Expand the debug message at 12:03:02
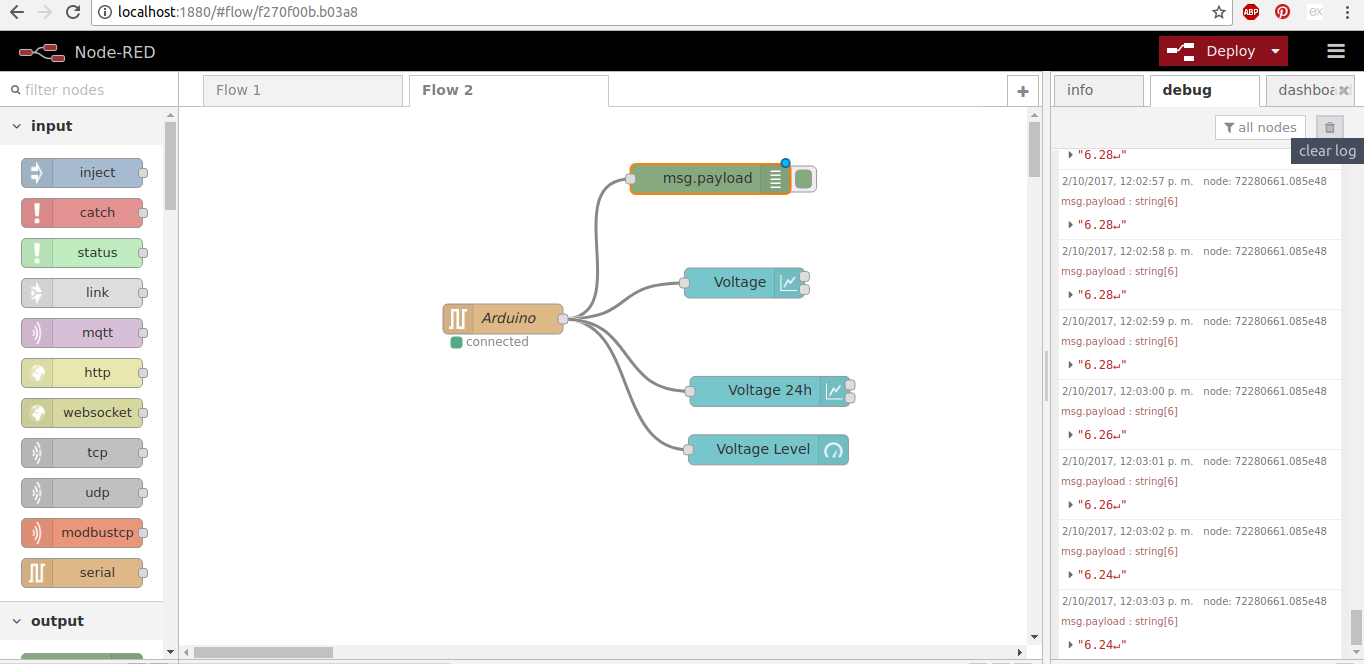The height and width of the screenshot is (664, 1364). tap(1072, 574)
